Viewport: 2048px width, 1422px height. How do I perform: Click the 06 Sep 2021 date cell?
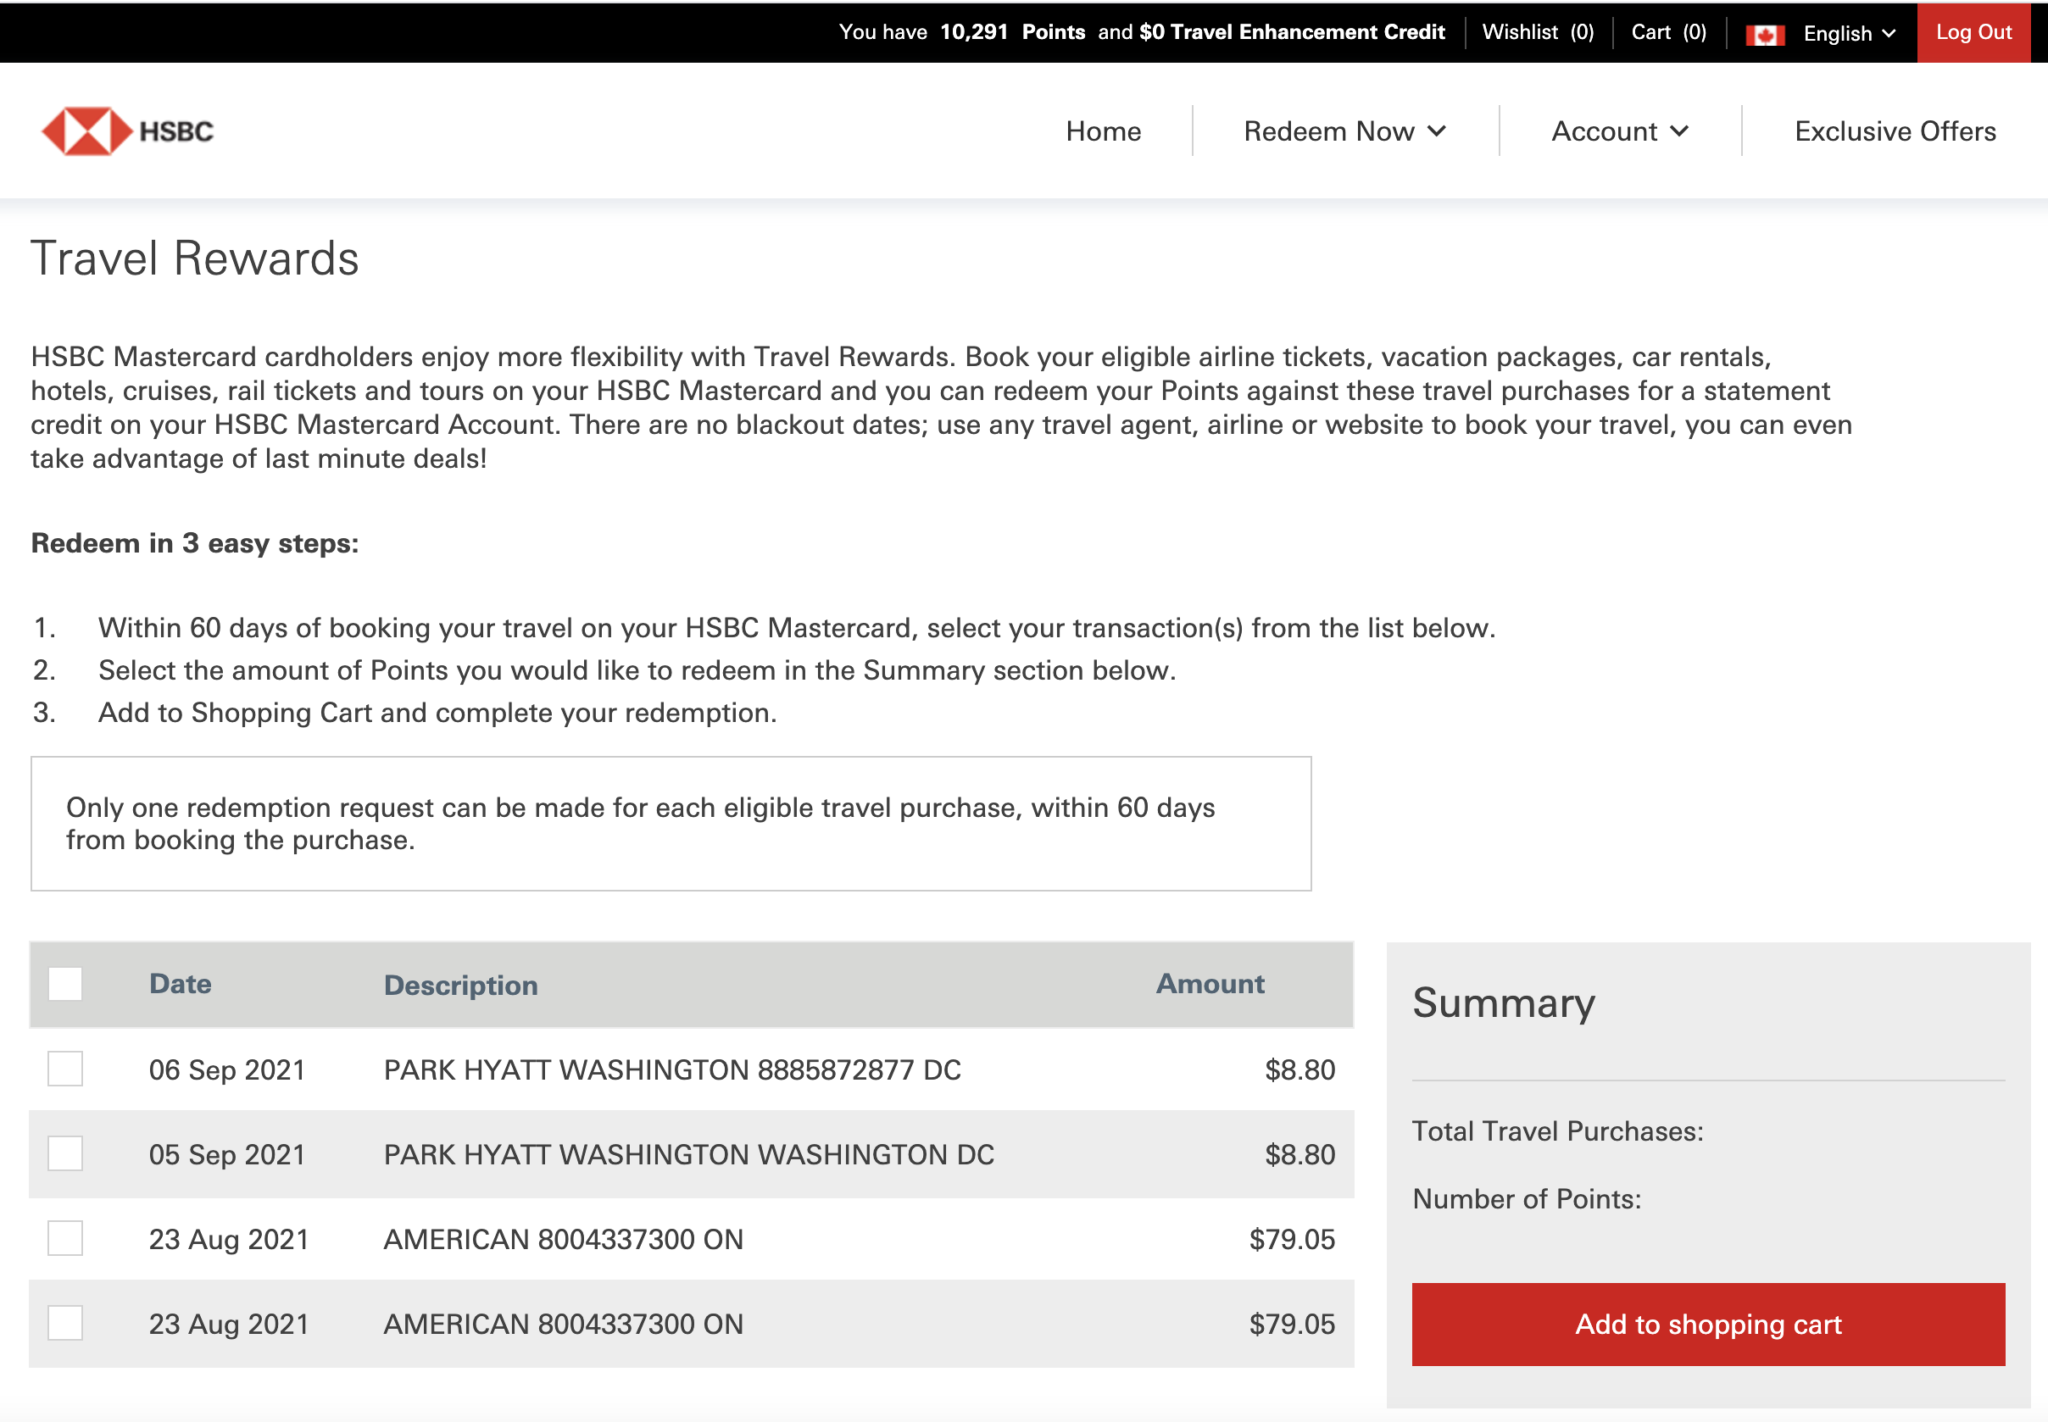tap(227, 1070)
